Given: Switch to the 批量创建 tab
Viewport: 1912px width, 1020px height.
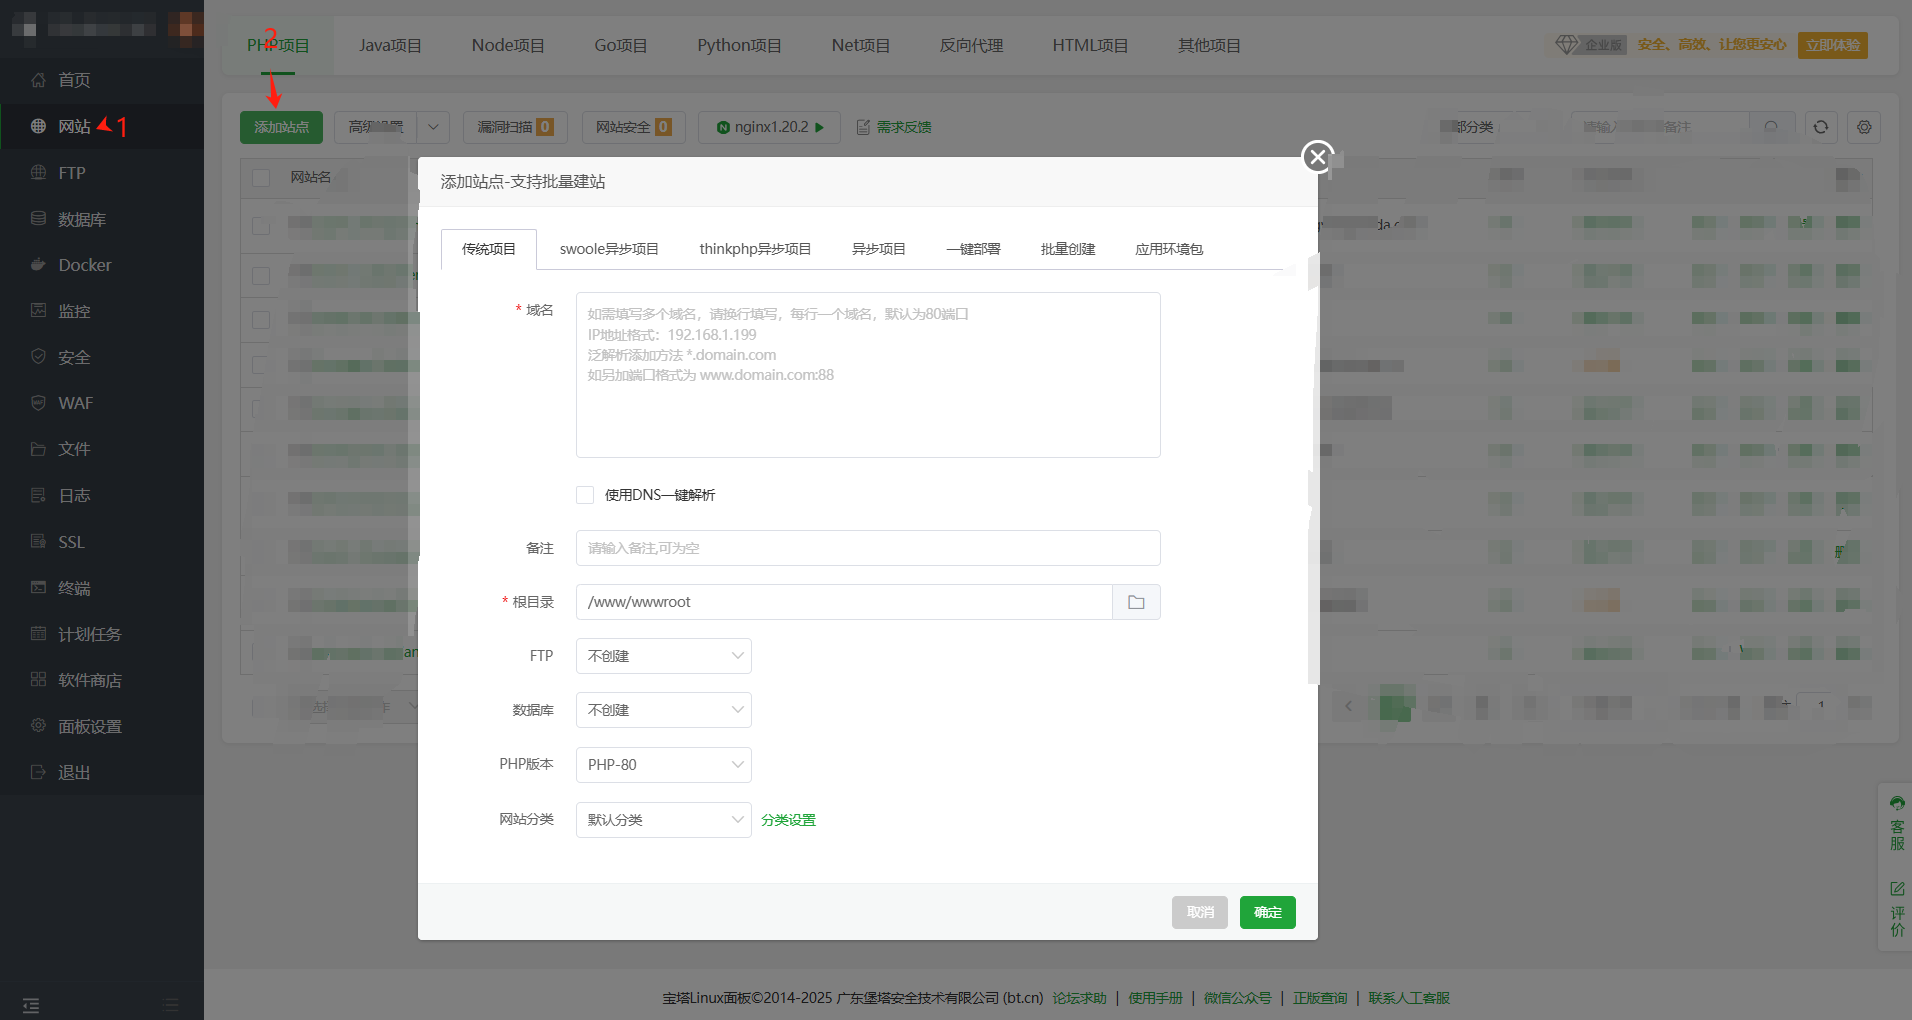Looking at the screenshot, I should tap(1067, 249).
